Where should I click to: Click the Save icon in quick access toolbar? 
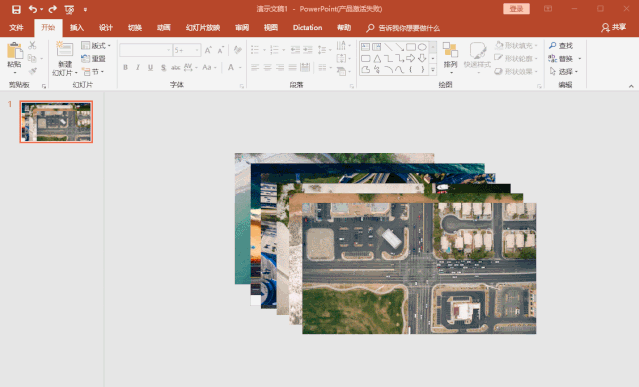click(x=16, y=9)
